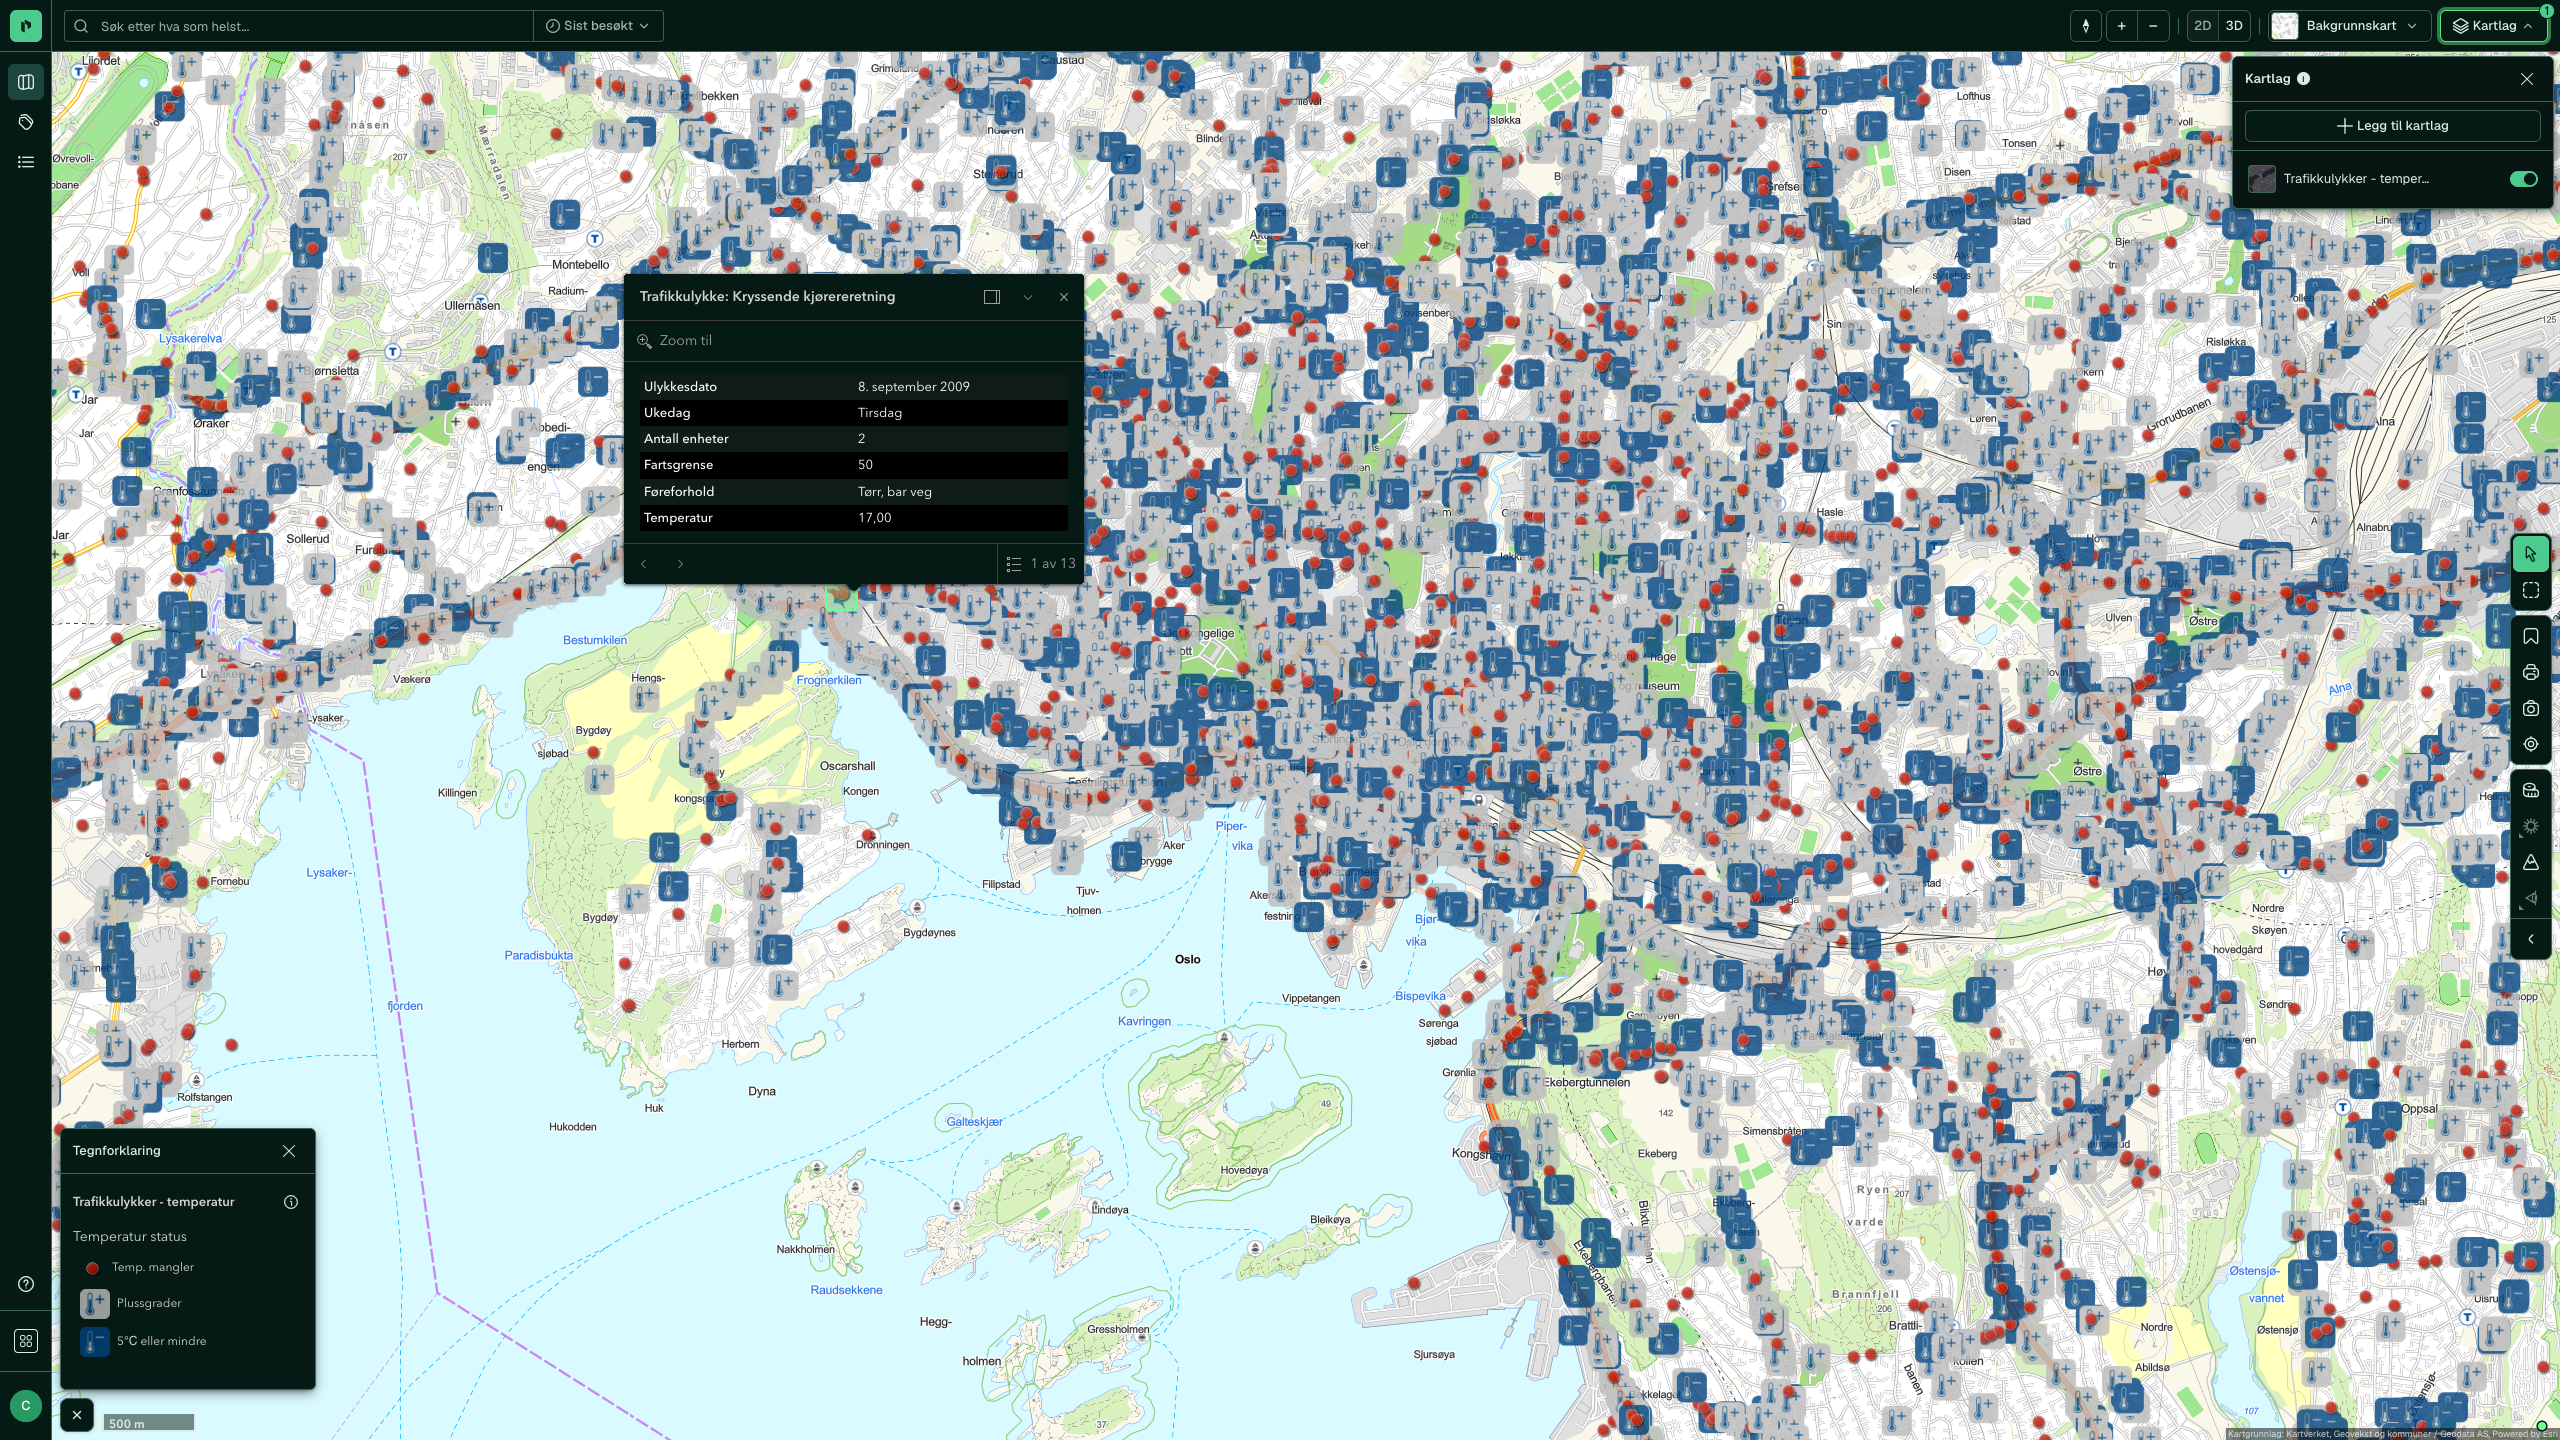Expand the Sist besøkt dropdown

coord(598,26)
